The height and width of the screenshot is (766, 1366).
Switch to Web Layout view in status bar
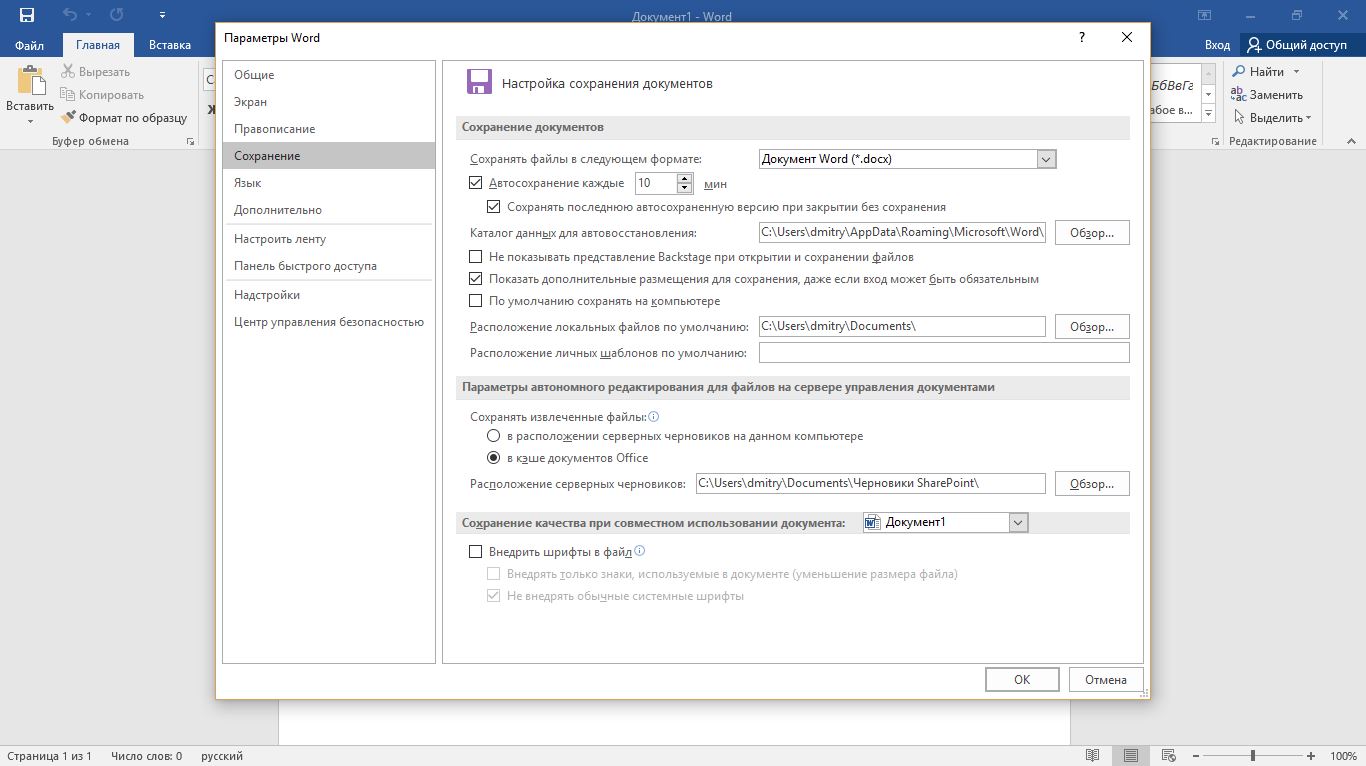(x=1167, y=756)
